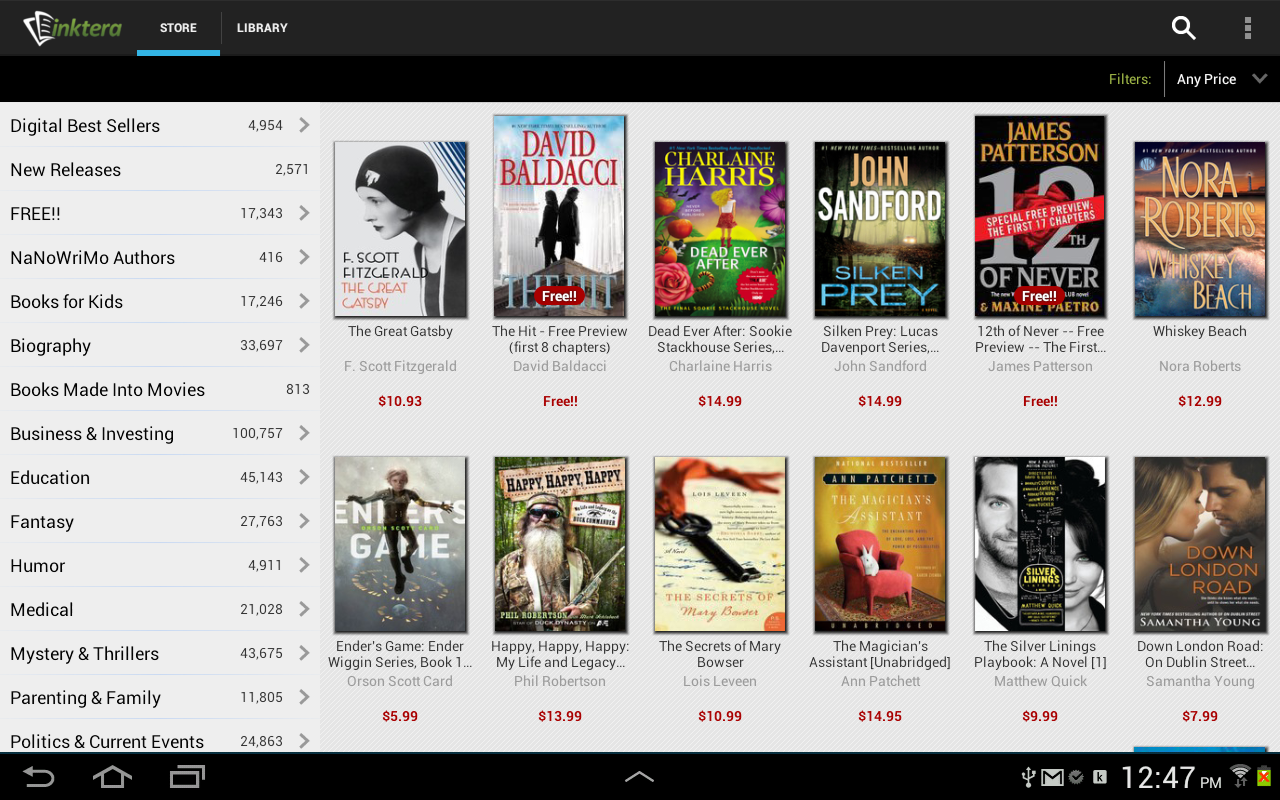Expand the bottom panel up-arrow
This screenshot has height=800, width=1280.
coord(639,777)
